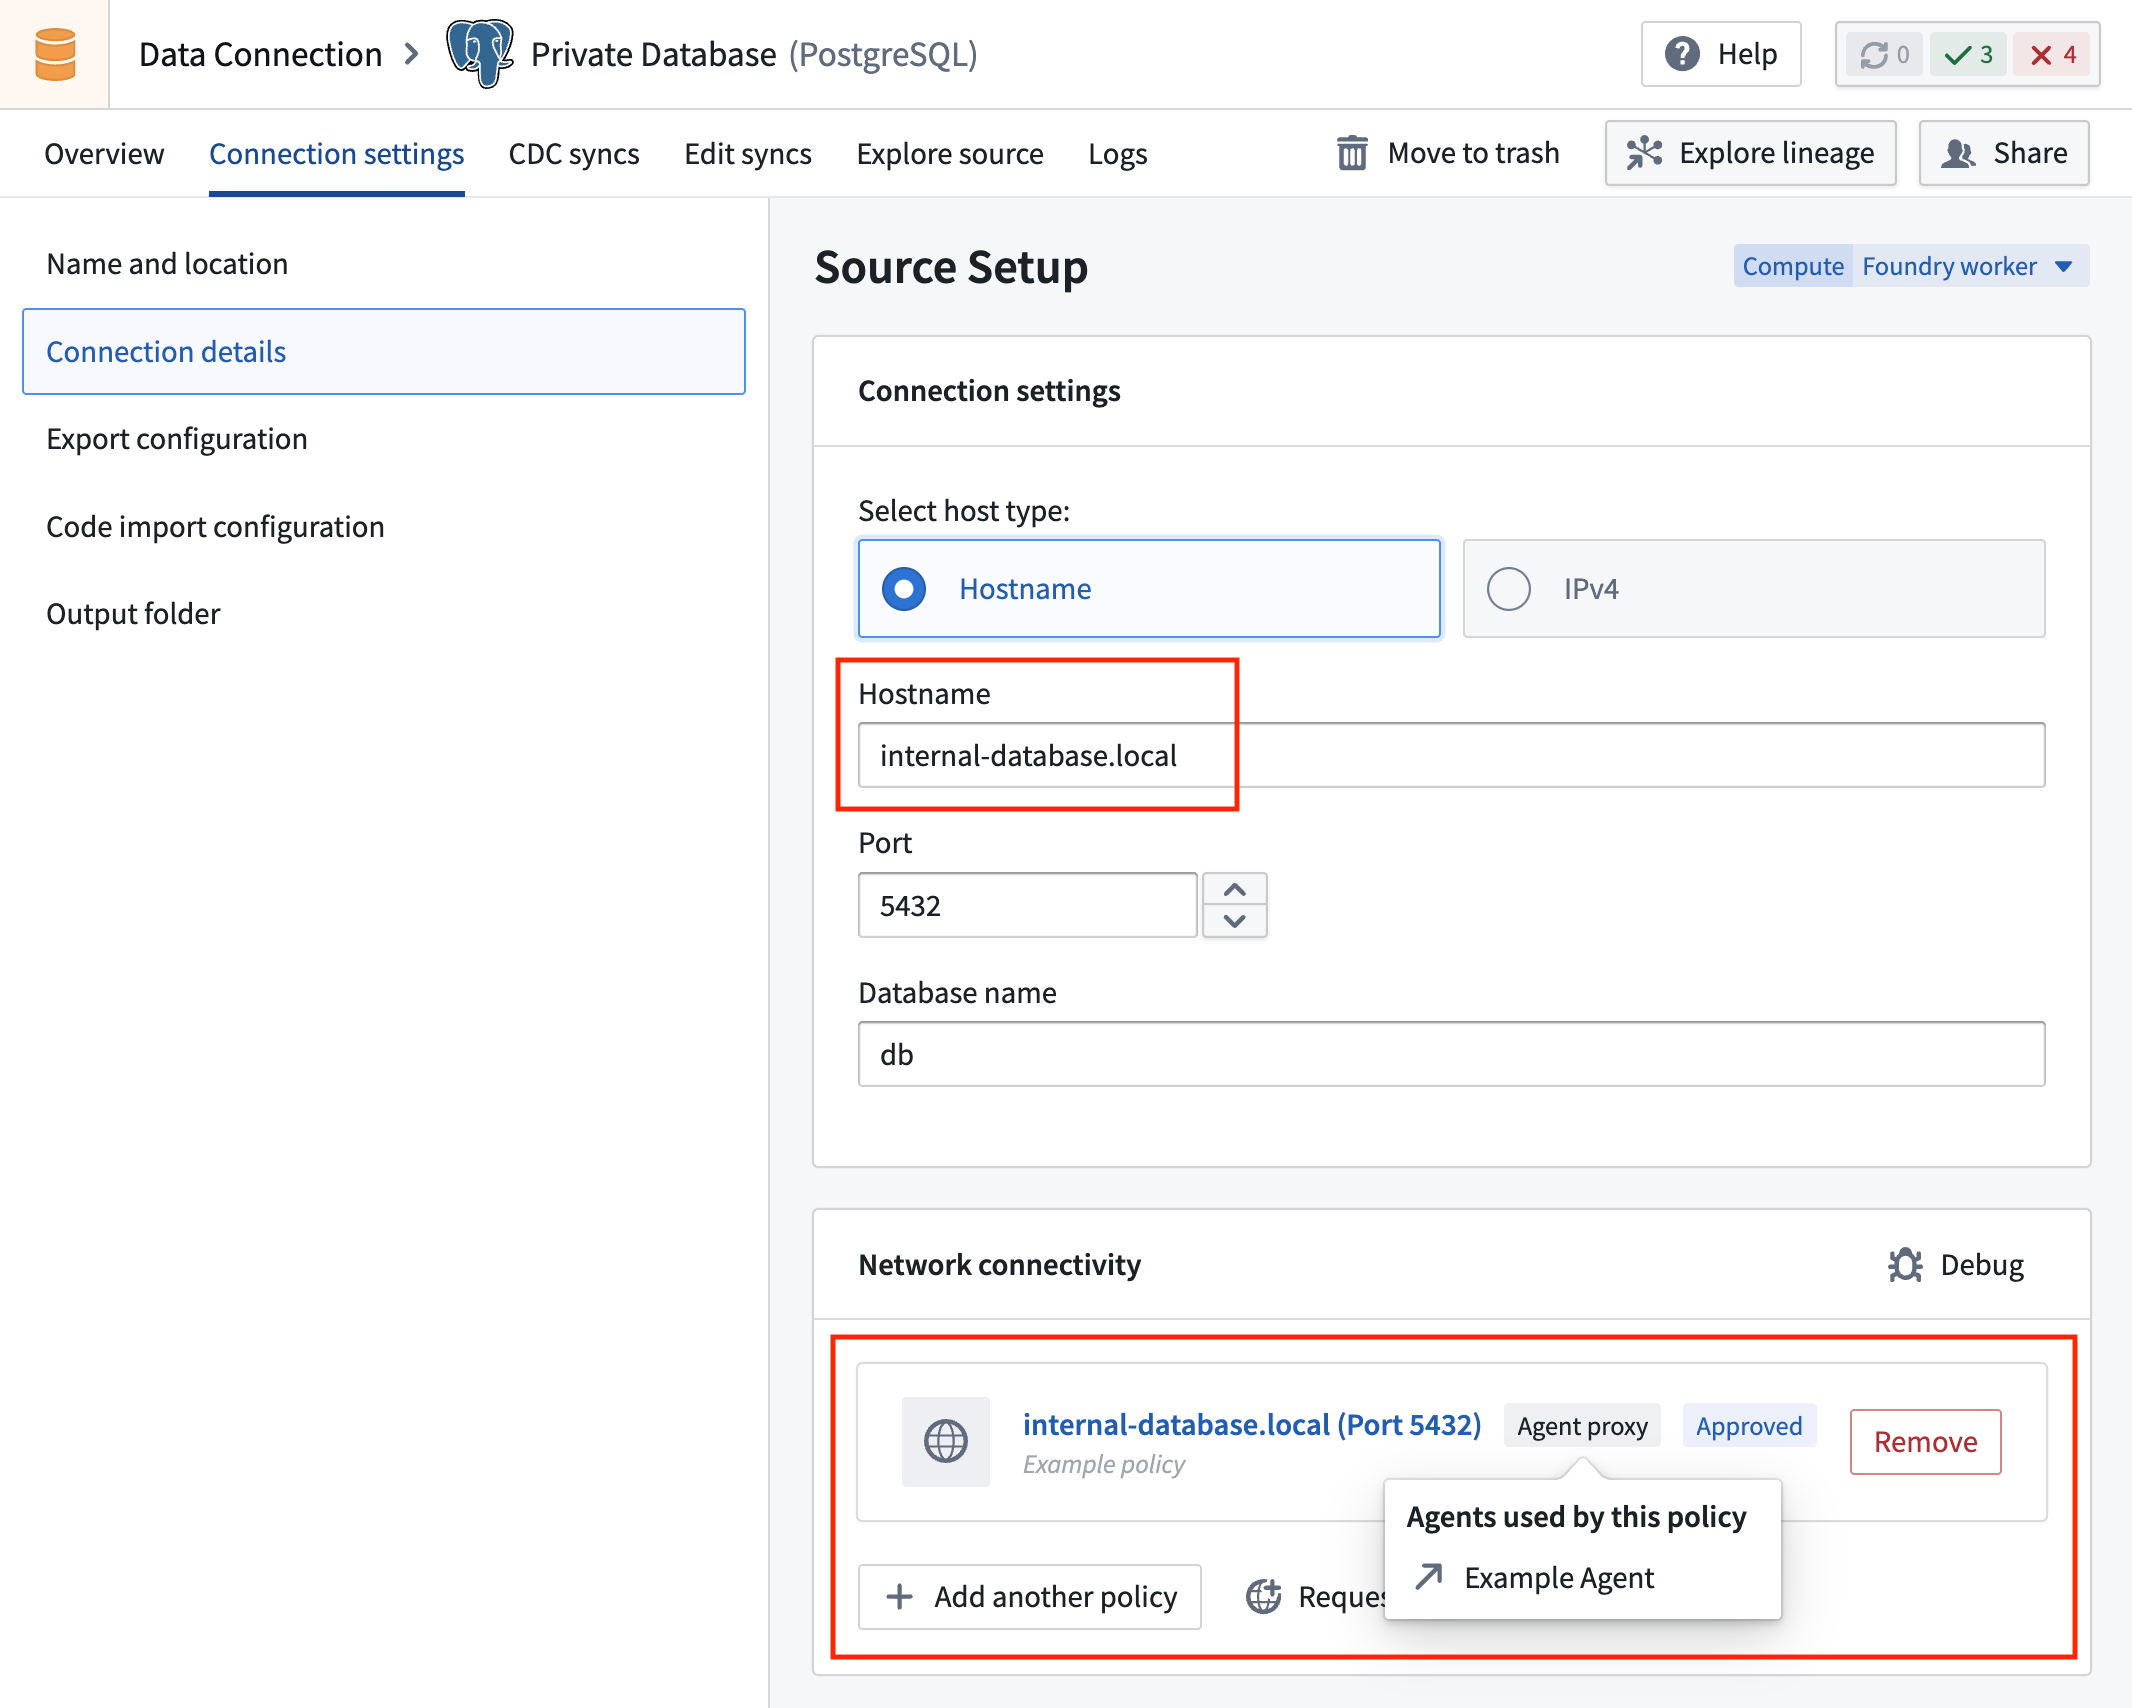Click the Remove button for the network policy

(1924, 1442)
